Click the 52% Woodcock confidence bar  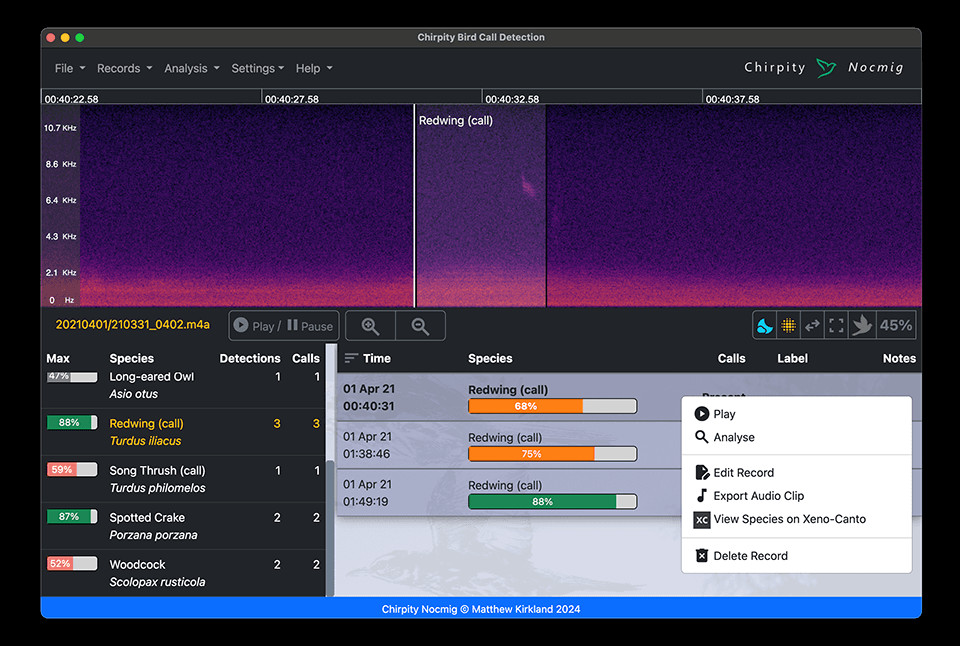coord(72,563)
